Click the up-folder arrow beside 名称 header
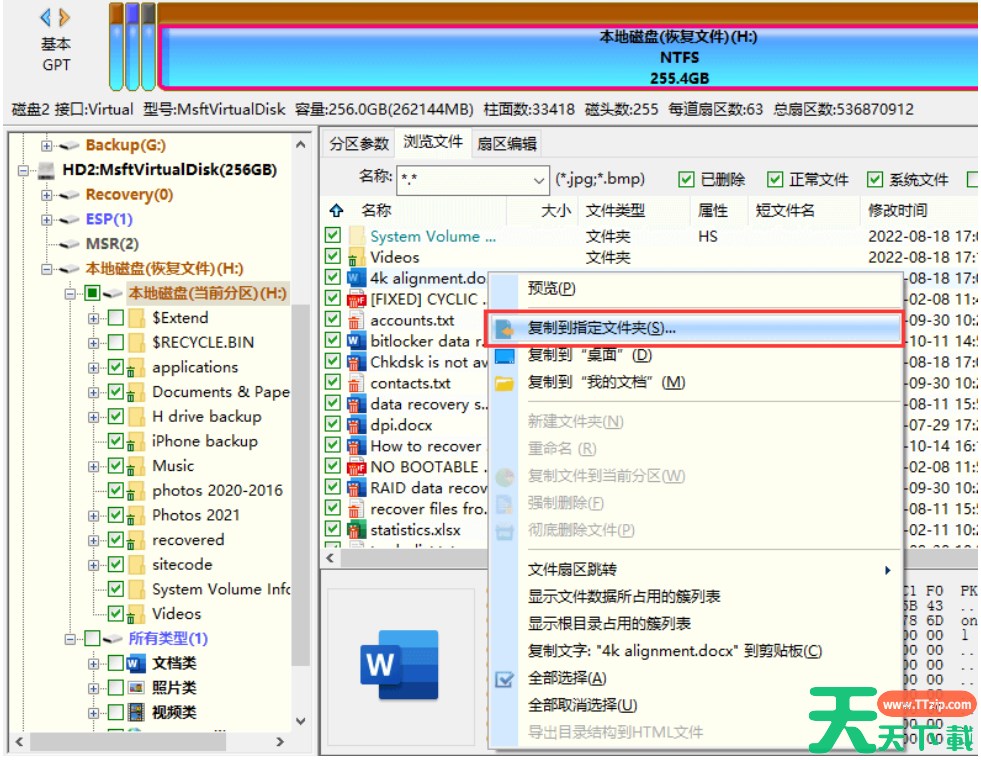981x760 pixels. click(337, 210)
